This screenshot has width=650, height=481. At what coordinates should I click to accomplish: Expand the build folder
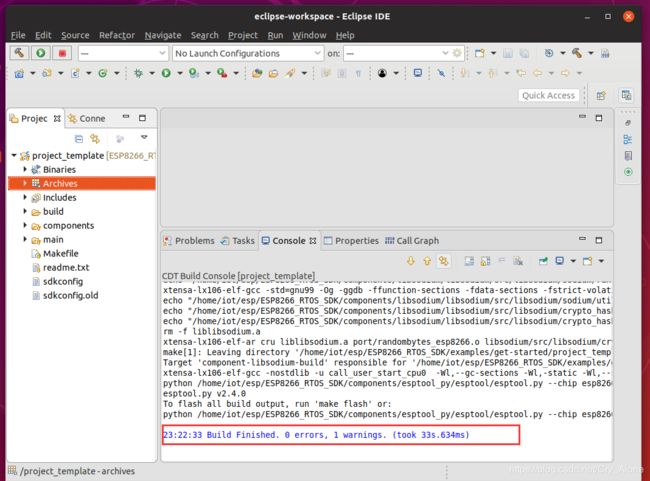25,211
